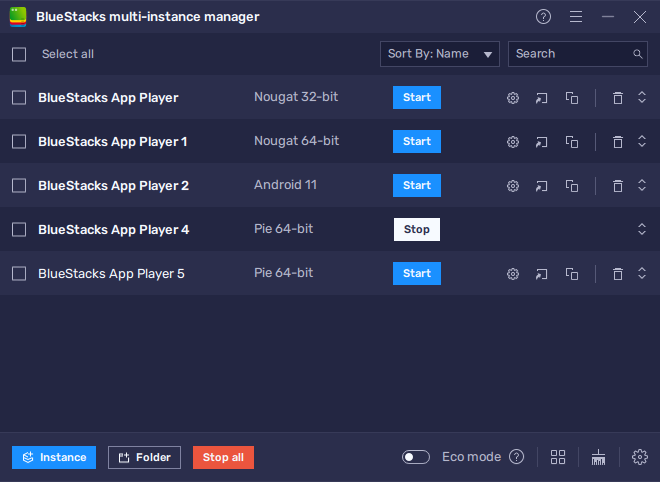Clone the BlueStacks App Player 5 instance

tap(572, 274)
